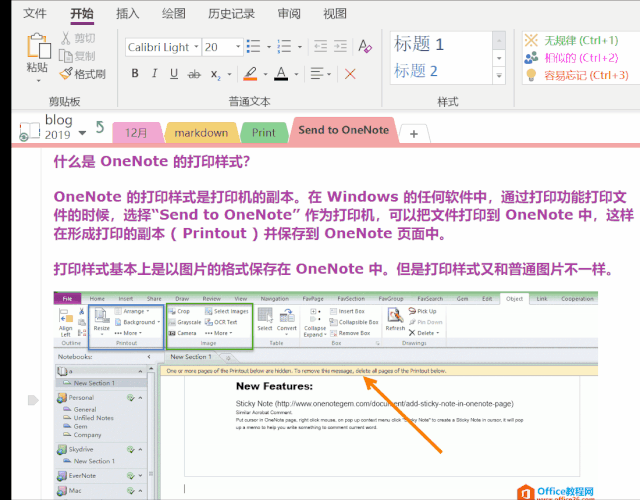
Task: Open the numbered list style dropdown
Action: 300,47
